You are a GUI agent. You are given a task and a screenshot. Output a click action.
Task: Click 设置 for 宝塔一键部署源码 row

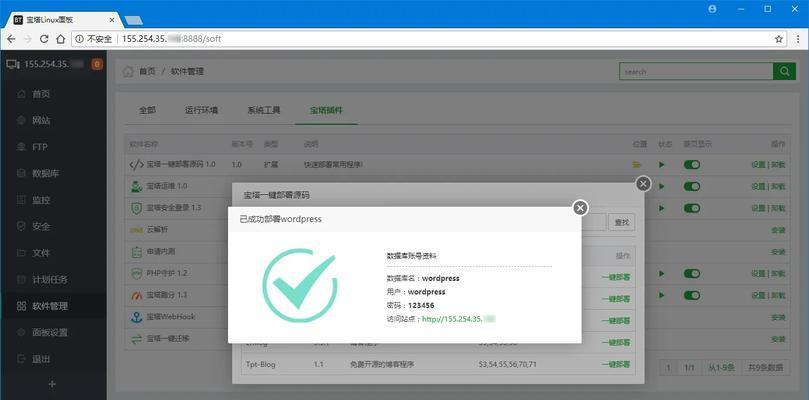758,165
